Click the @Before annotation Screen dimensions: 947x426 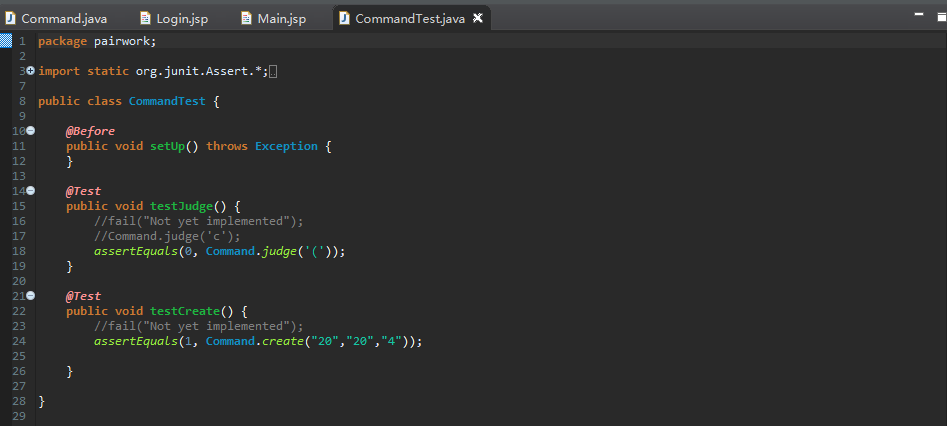tap(91, 131)
